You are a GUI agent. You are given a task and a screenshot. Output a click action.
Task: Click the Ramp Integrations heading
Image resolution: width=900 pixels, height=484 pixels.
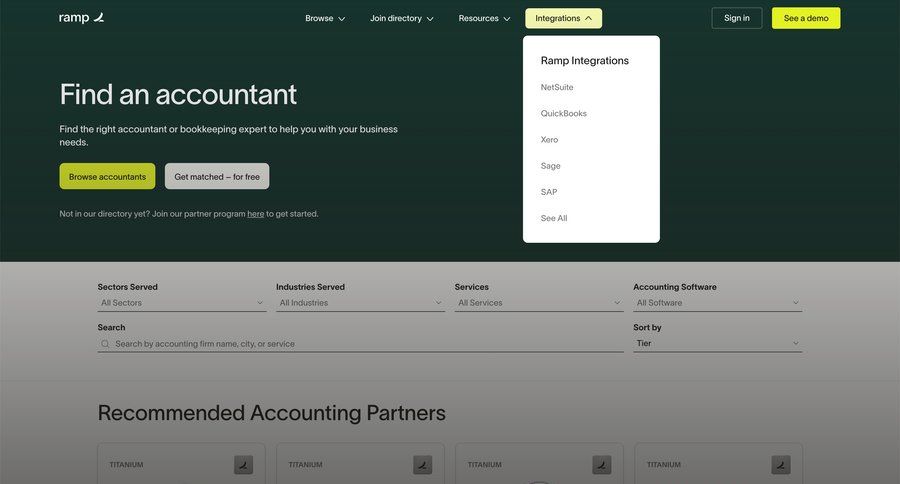tap(584, 60)
